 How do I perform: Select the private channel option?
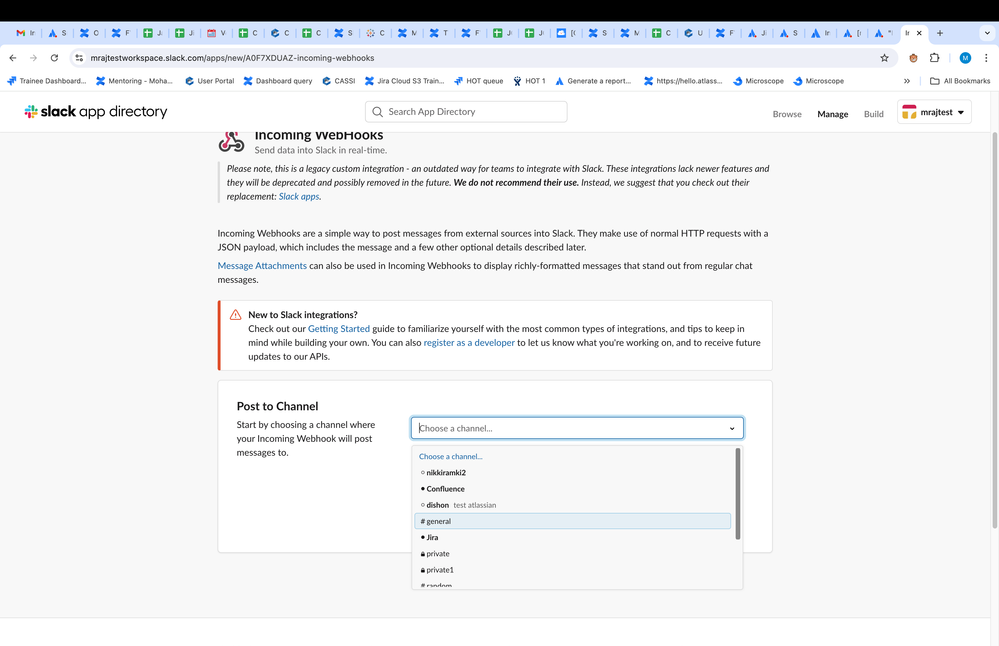(572, 554)
